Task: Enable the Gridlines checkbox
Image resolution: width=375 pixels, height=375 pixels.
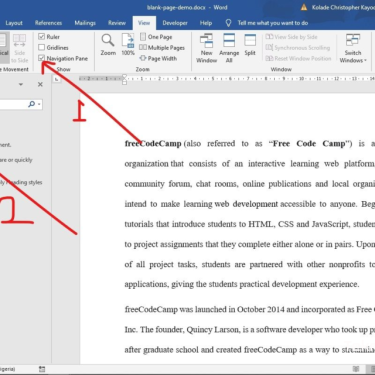Action: click(41, 47)
